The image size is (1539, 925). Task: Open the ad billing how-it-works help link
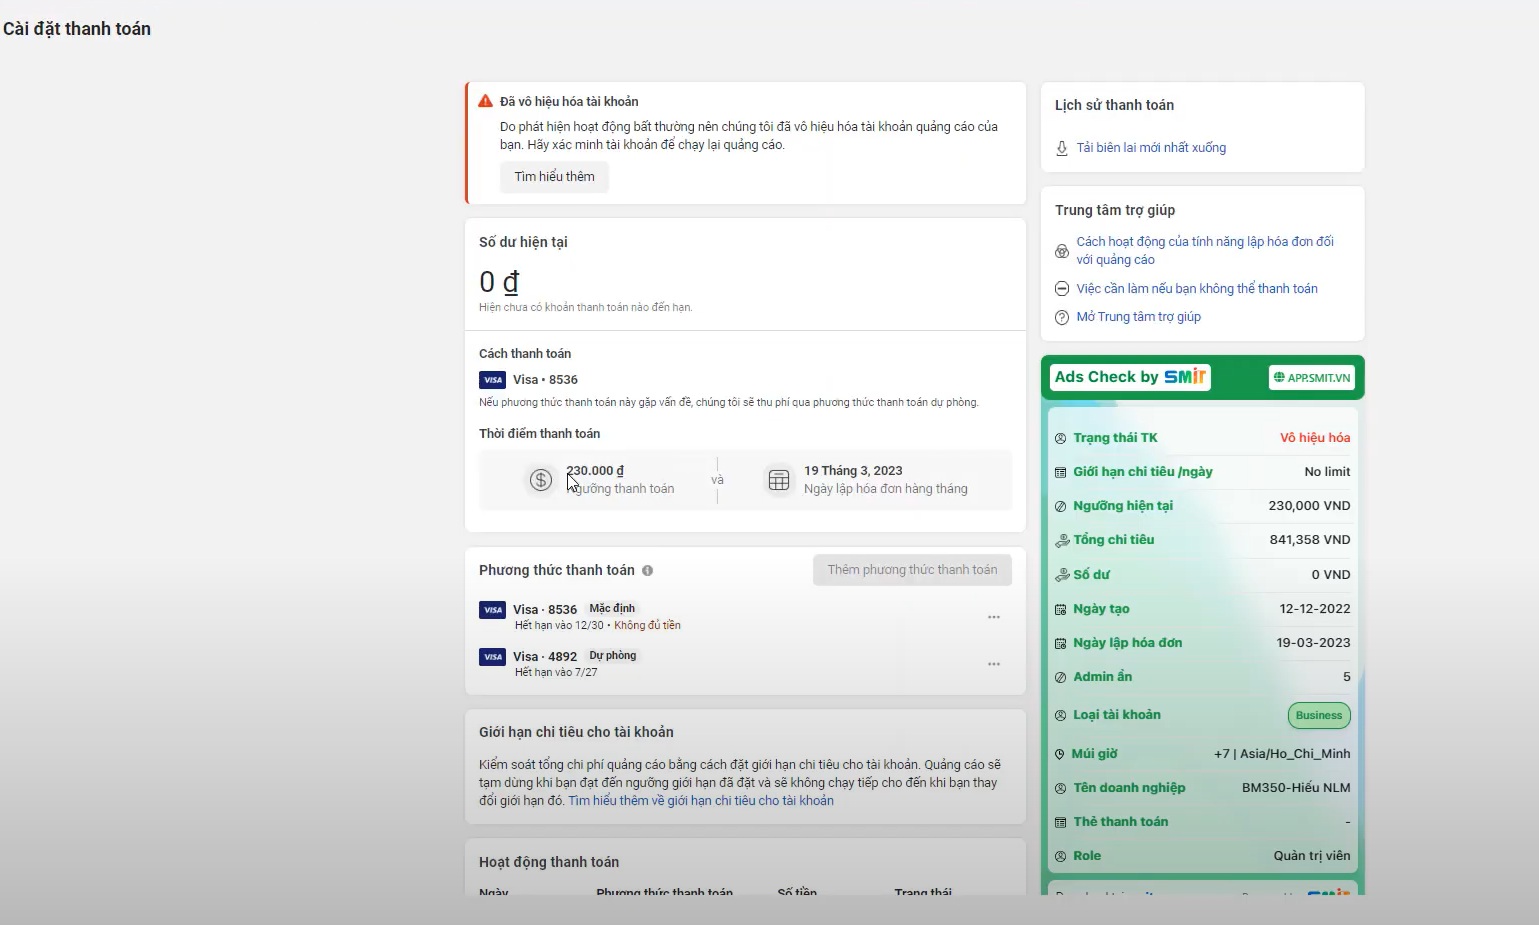(1204, 250)
